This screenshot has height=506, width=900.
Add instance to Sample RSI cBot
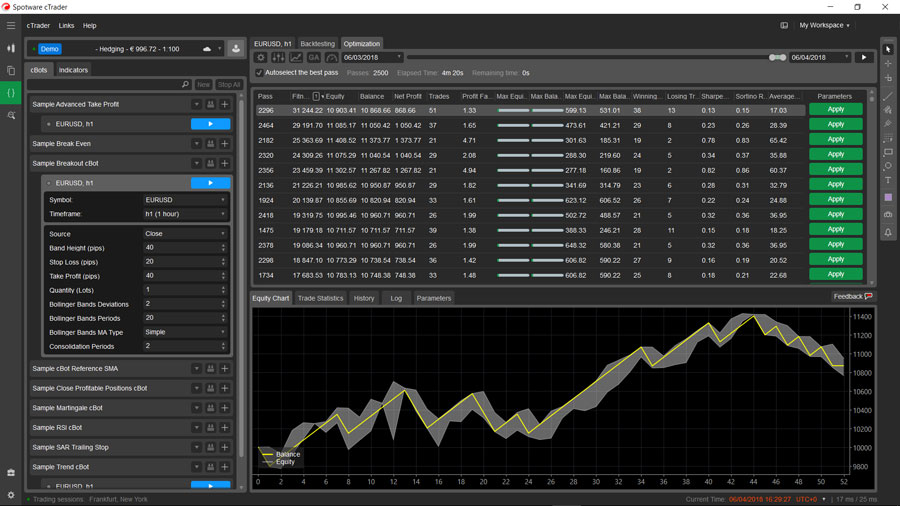point(225,427)
